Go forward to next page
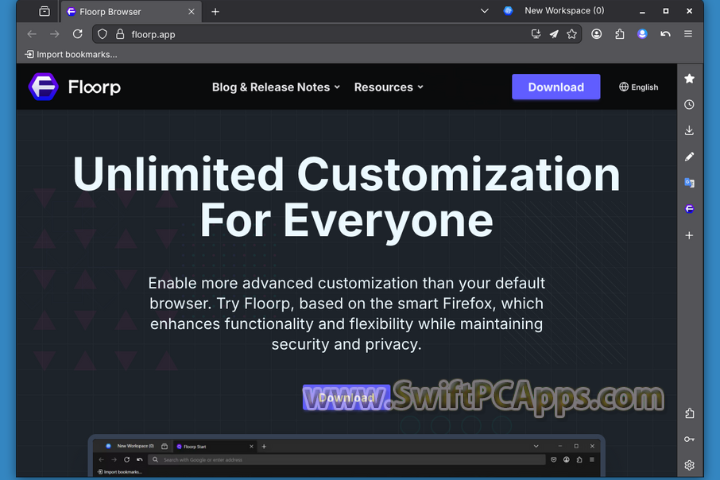 pyautogui.click(x=55, y=34)
